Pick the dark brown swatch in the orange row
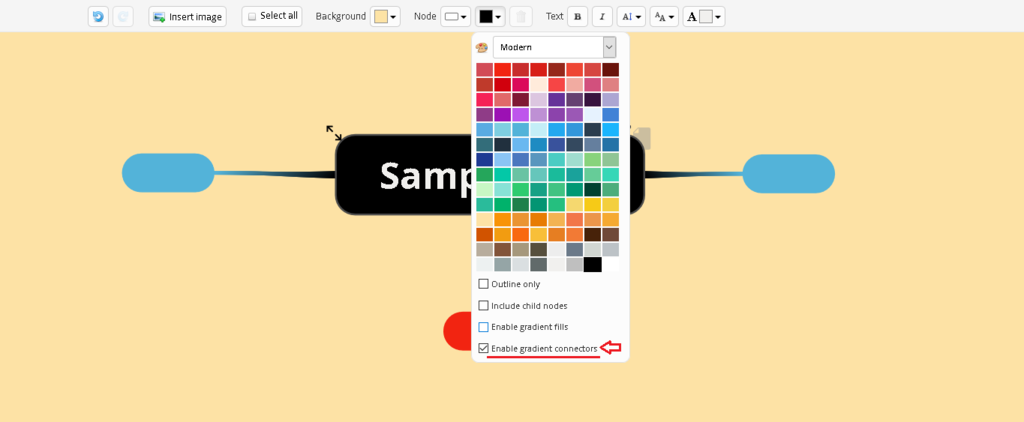The image size is (1024, 422). tap(592, 235)
